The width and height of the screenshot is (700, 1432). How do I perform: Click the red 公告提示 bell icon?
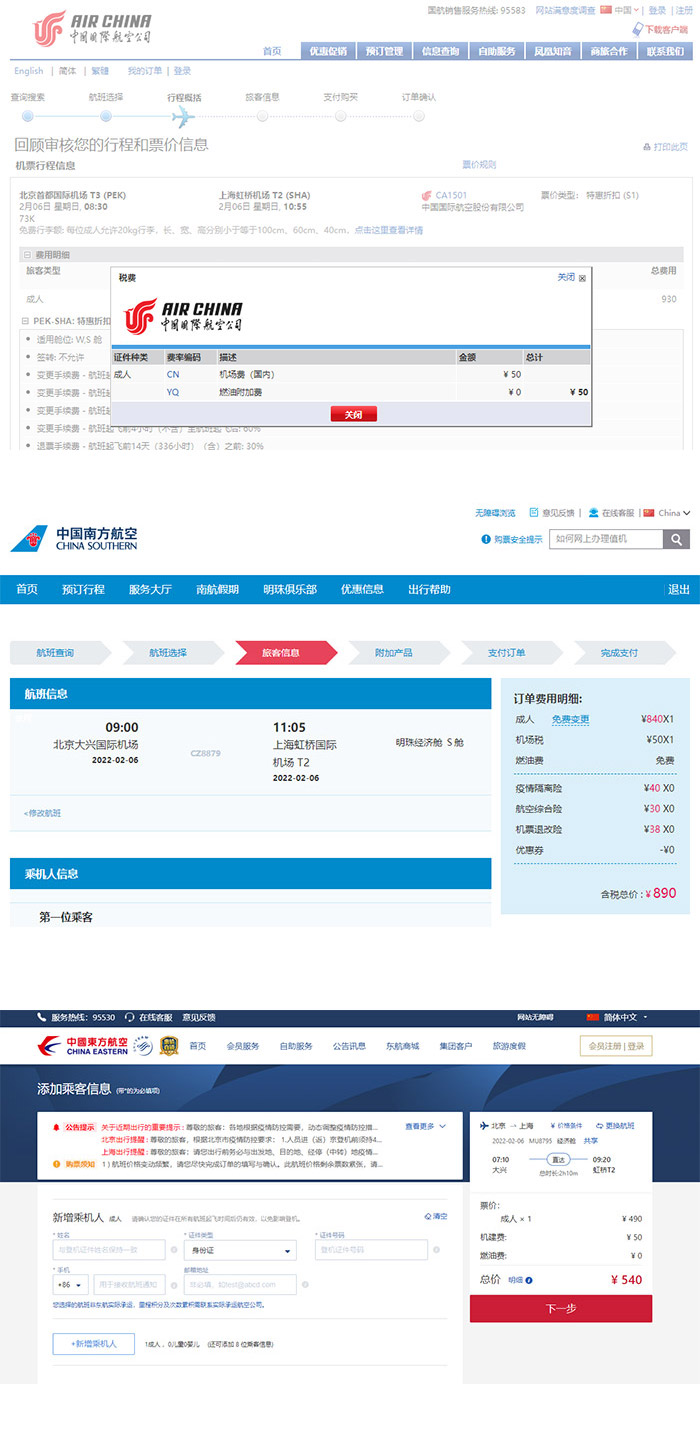pos(56,1126)
